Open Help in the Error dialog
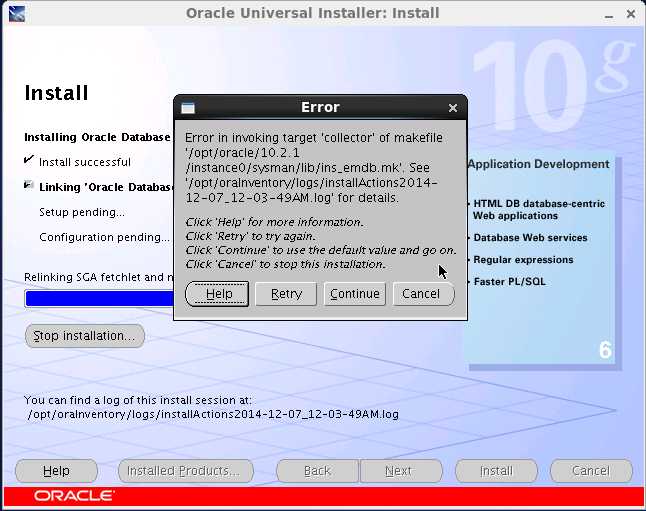This screenshot has width=646, height=511. pyautogui.click(x=217, y=294)
